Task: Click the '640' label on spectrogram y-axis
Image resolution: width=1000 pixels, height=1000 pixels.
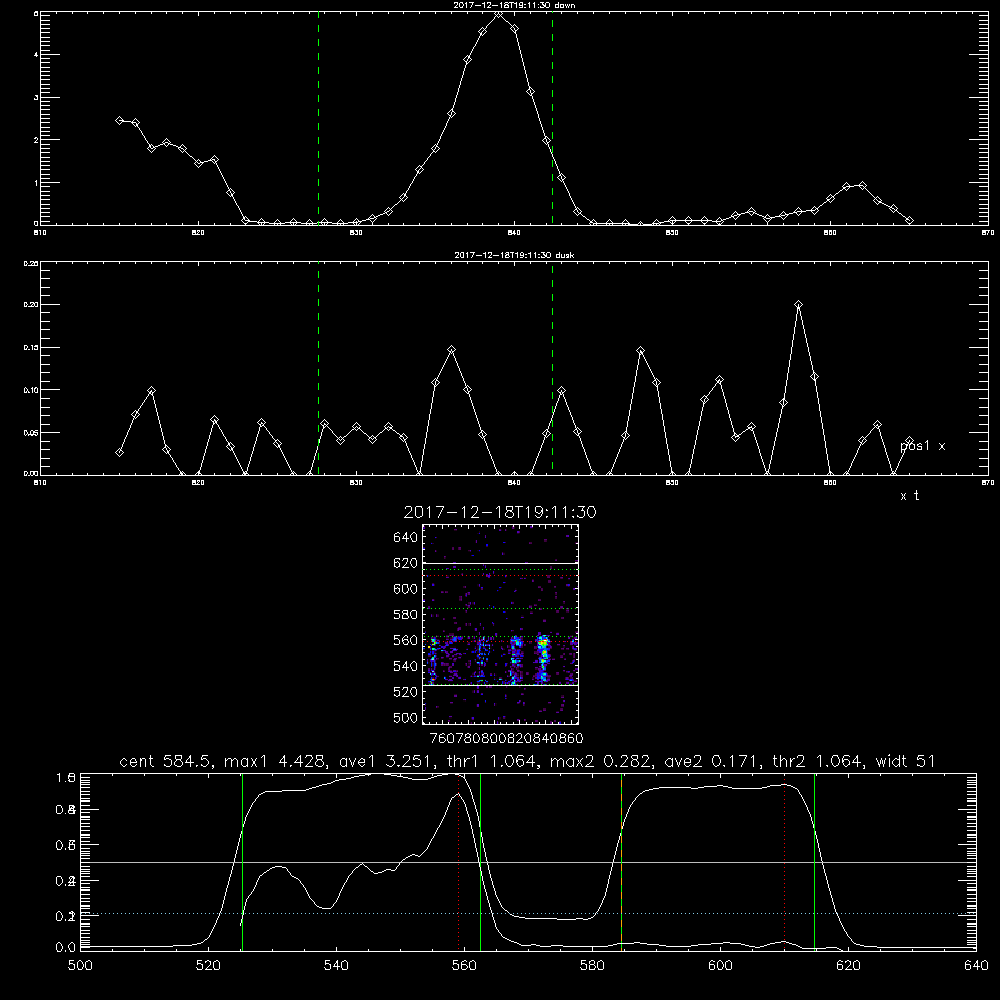Action: pyautogui.click(x=406, y=538)
